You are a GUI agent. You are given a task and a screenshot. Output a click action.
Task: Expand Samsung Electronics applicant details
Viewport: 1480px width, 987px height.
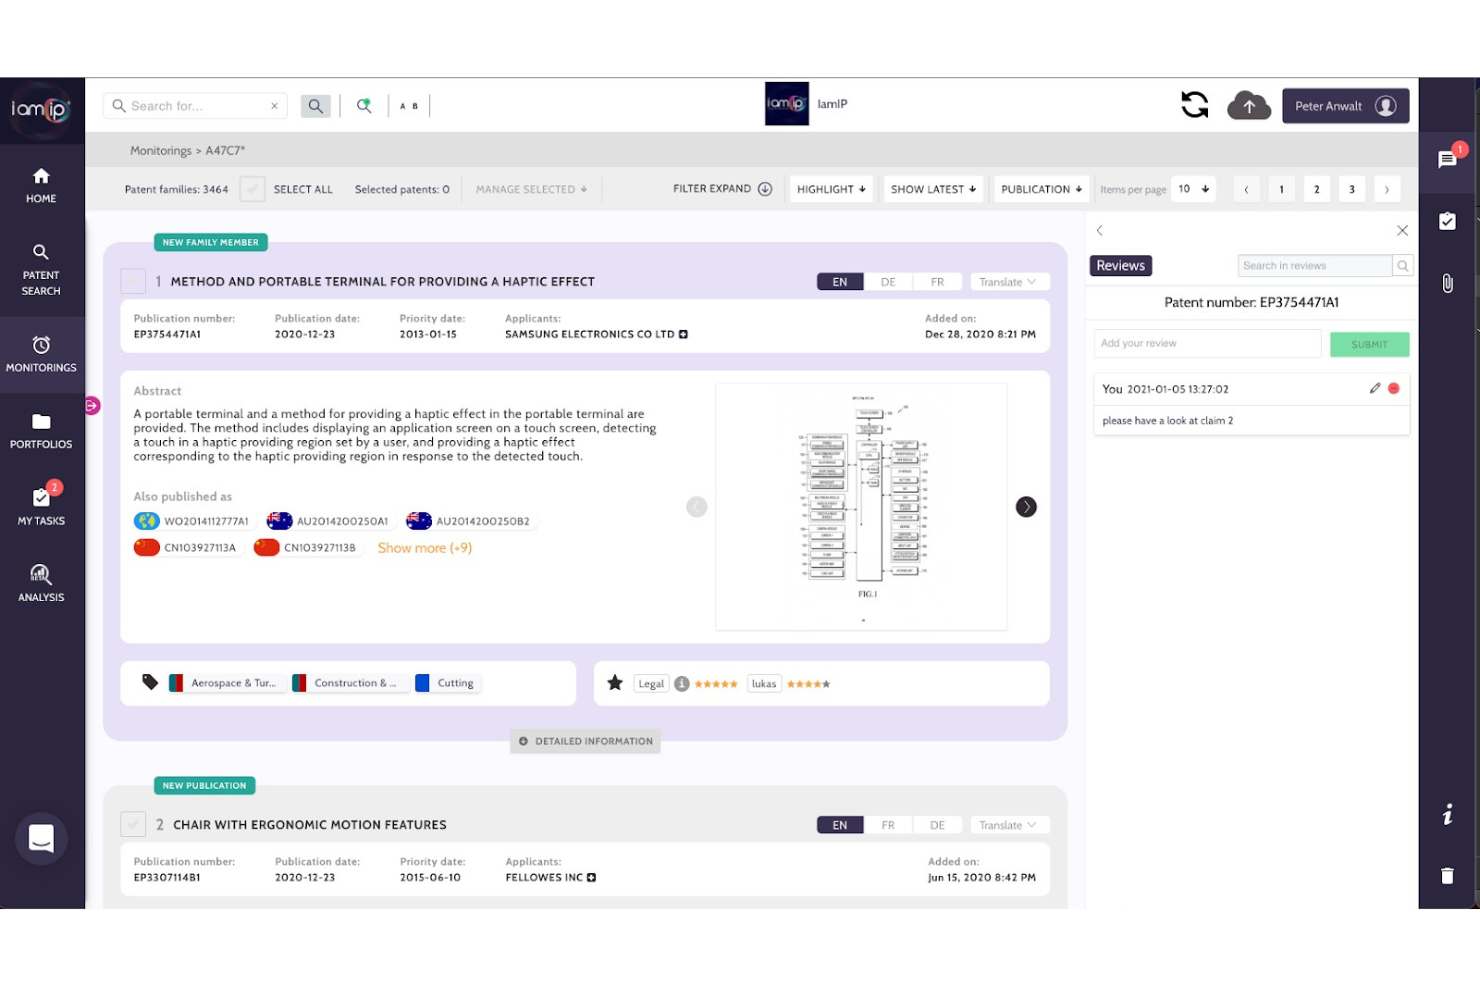683,334
